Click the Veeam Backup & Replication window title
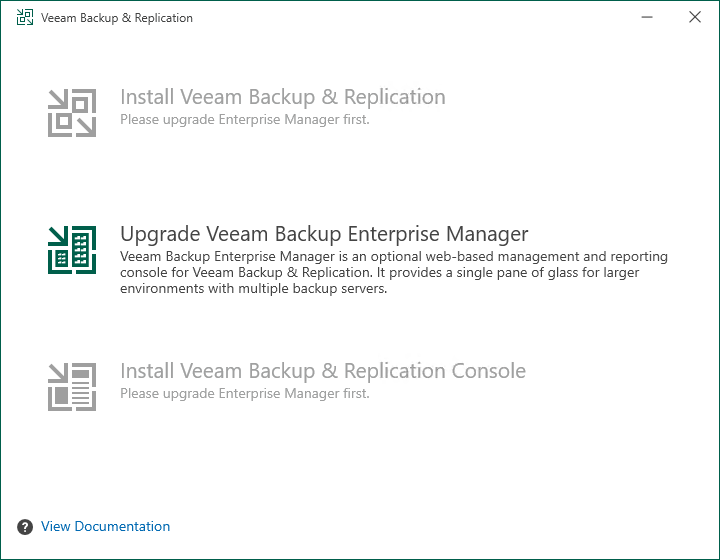Screen dimensions: 720x560 [x=117, y=18]
